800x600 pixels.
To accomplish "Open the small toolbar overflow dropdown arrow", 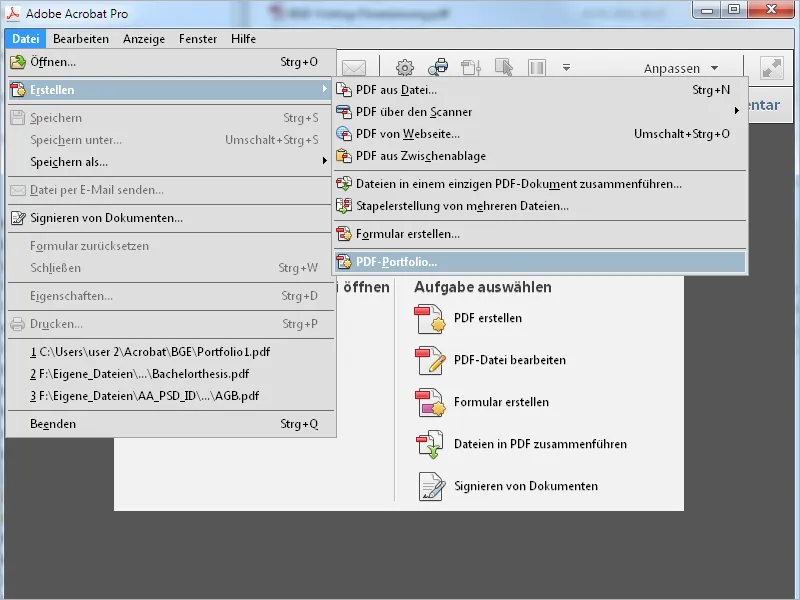I will 566,67.
